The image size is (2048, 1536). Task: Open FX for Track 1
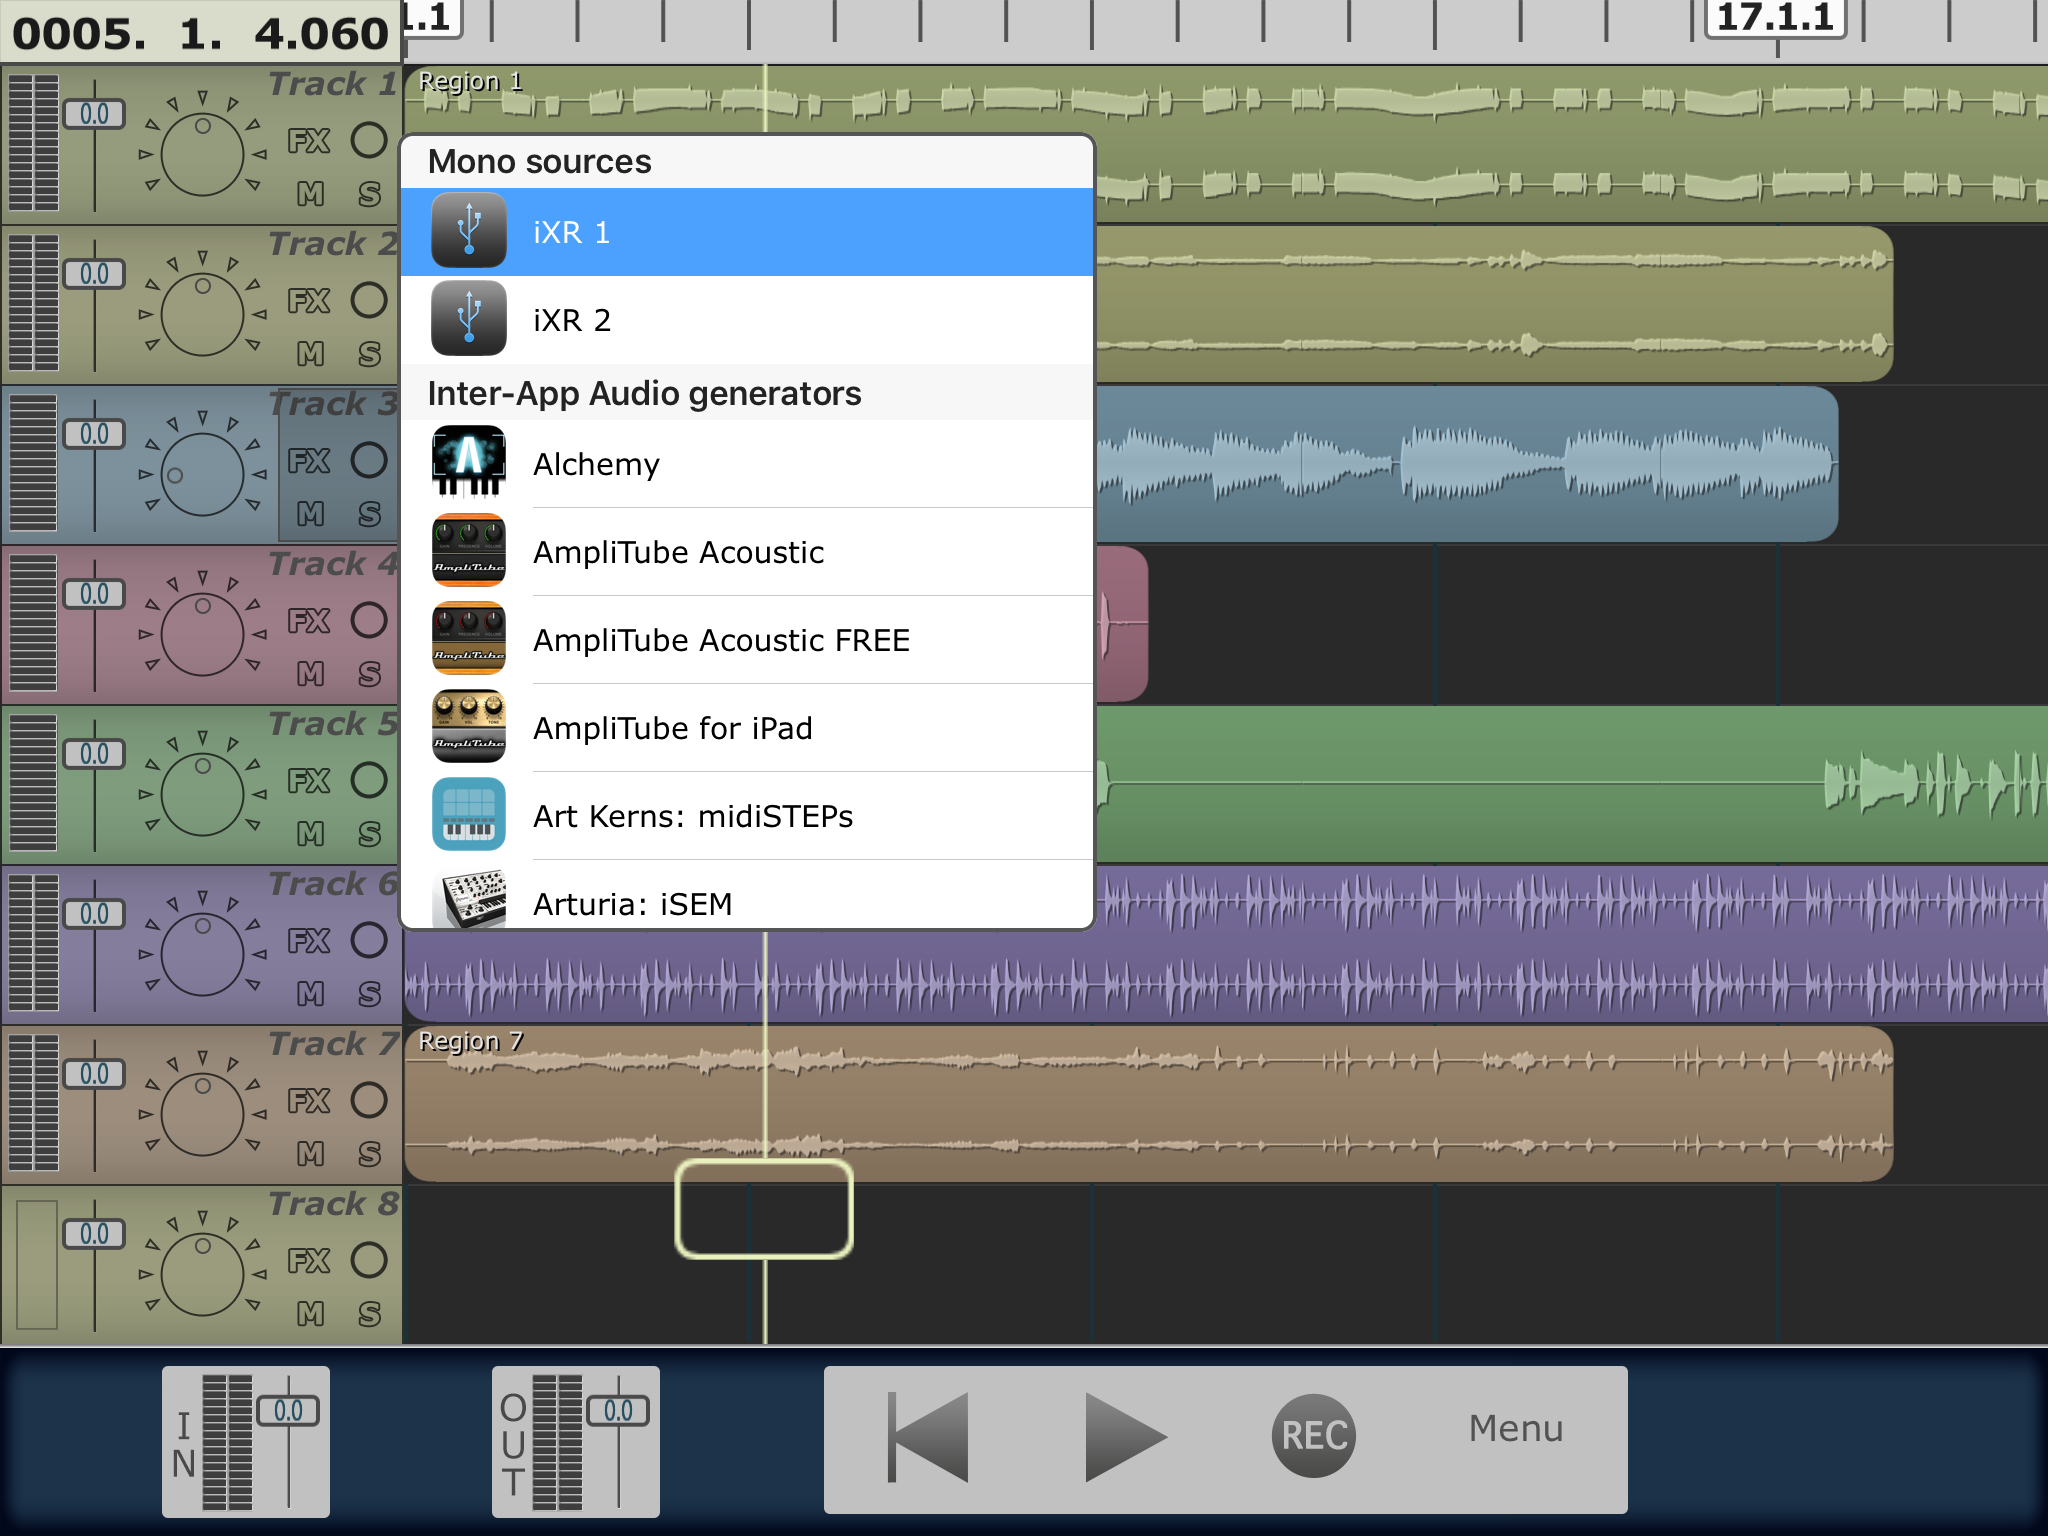click(309, 141)
